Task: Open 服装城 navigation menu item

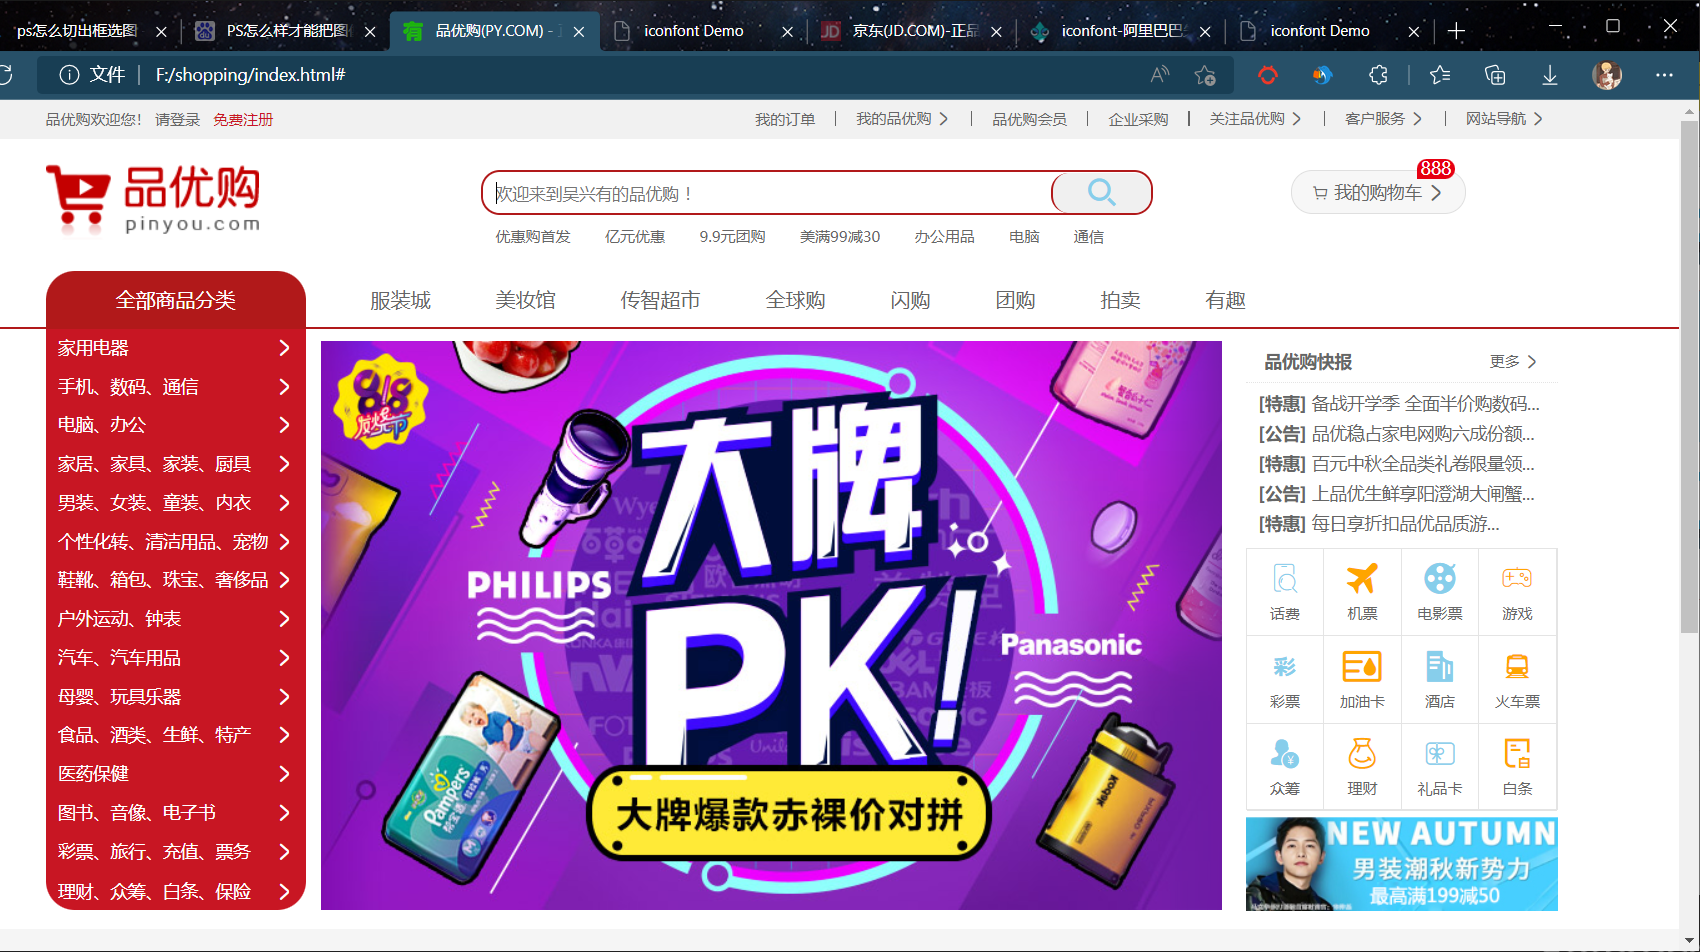Action: [400, 300]
